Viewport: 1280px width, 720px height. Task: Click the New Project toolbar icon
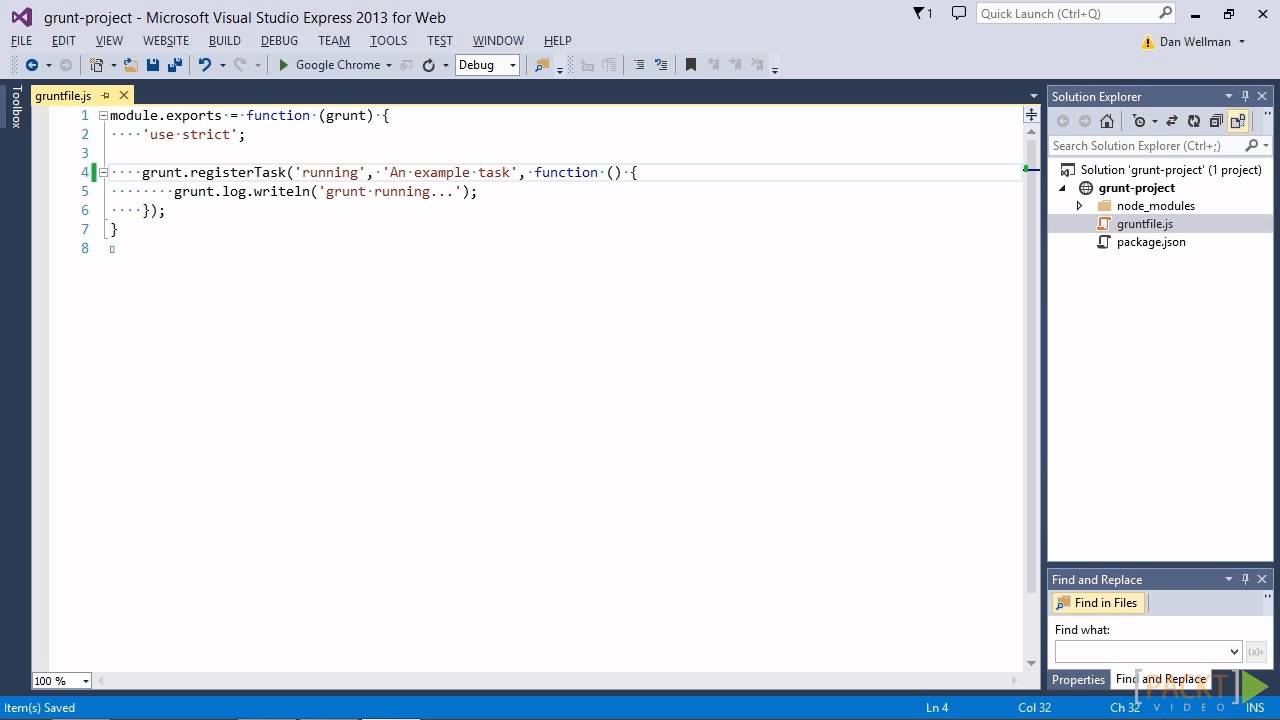96,65
